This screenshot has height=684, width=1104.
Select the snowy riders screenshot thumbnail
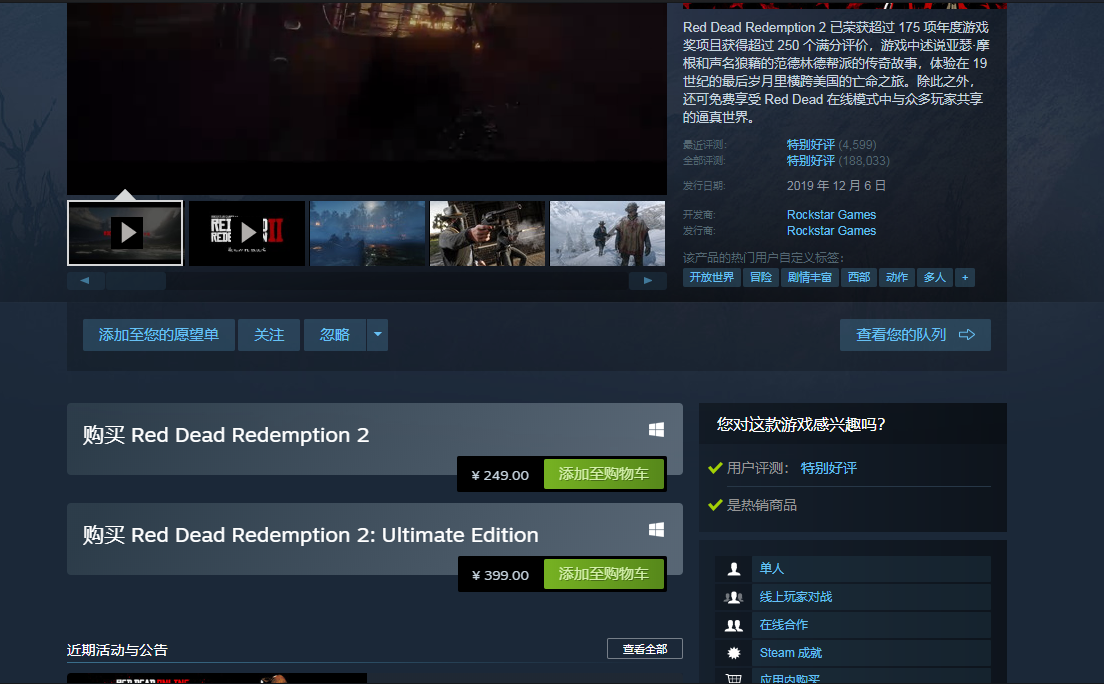(x=607, y=233)
